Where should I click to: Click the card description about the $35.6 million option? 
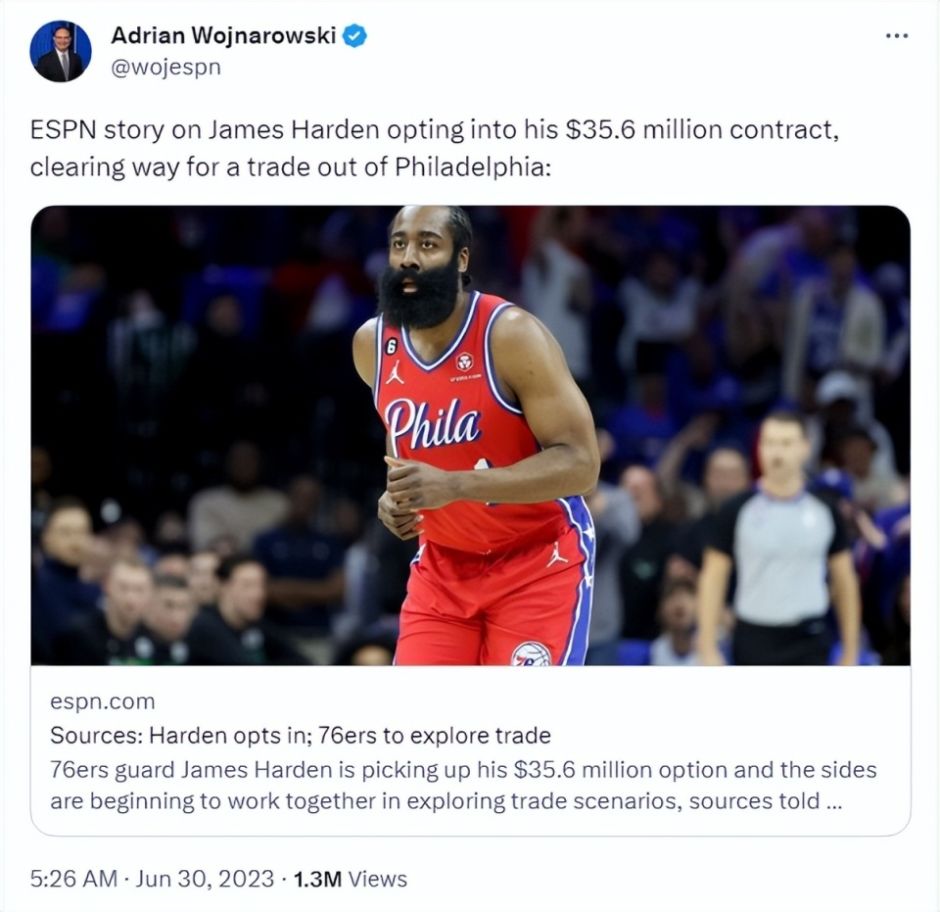coord(463,785)
